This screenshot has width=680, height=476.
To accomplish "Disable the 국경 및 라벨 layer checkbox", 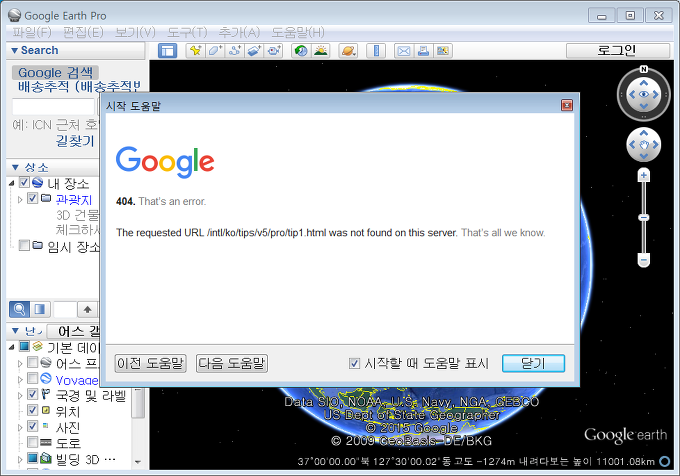I will tap(33, 394).
